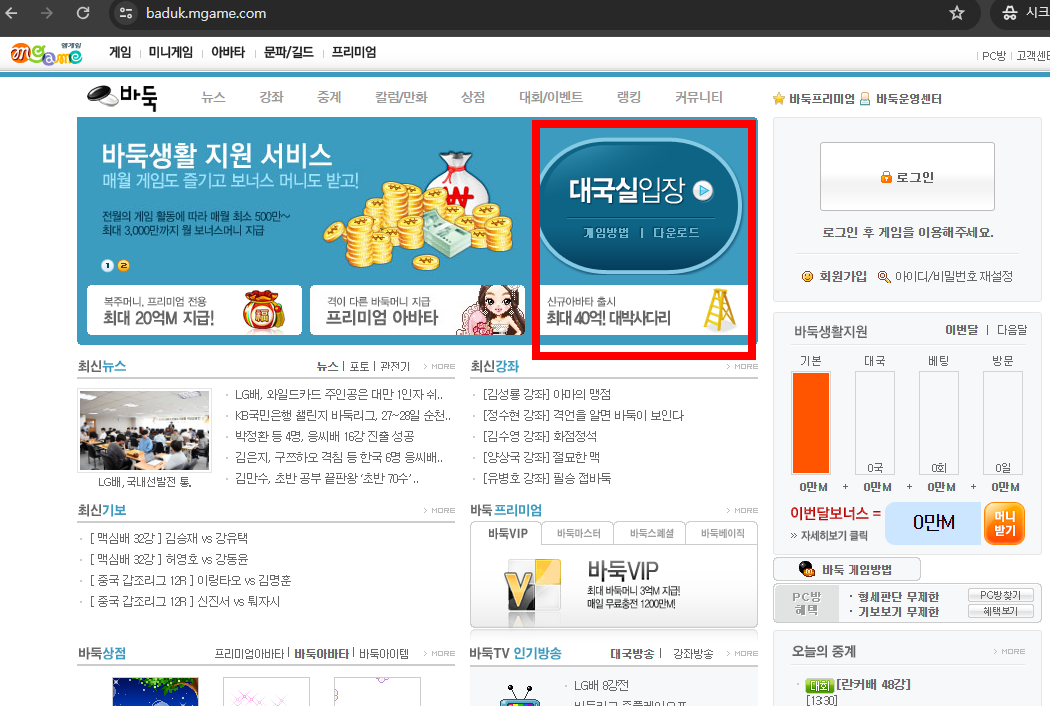Expand MORE next to 최신뉴스
Image resolution: width=1050 pixels, height=706 pixels.
click(x=438, y=366)
